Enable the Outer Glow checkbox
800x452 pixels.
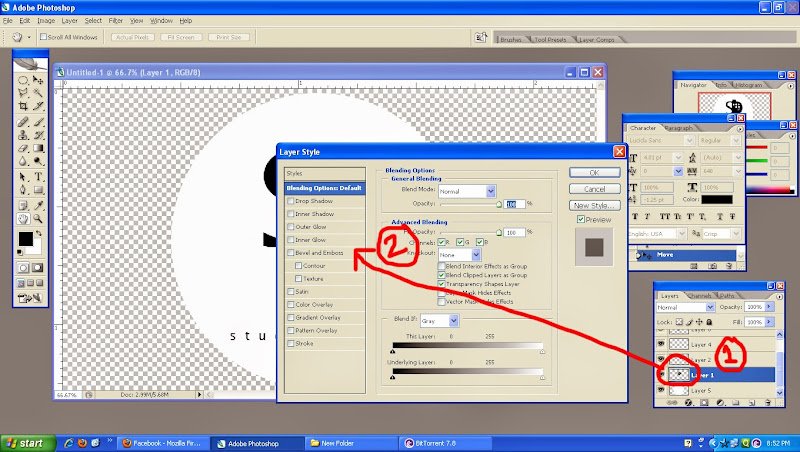(291, 227)
